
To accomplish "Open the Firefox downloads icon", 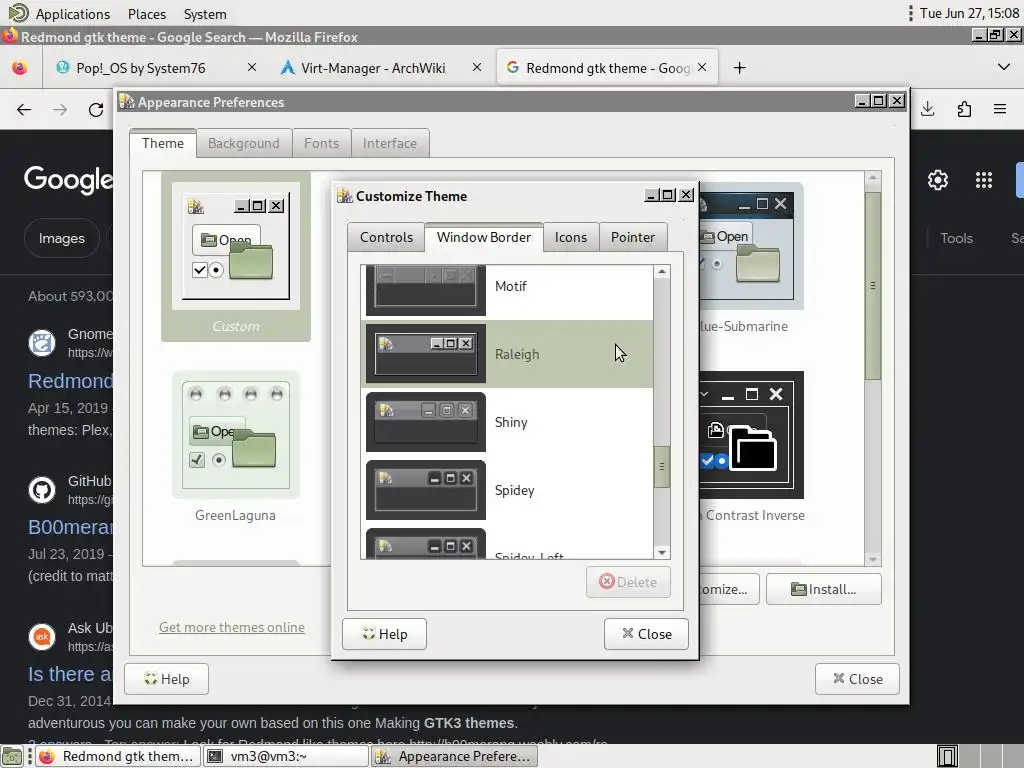I will coord(927,109).
